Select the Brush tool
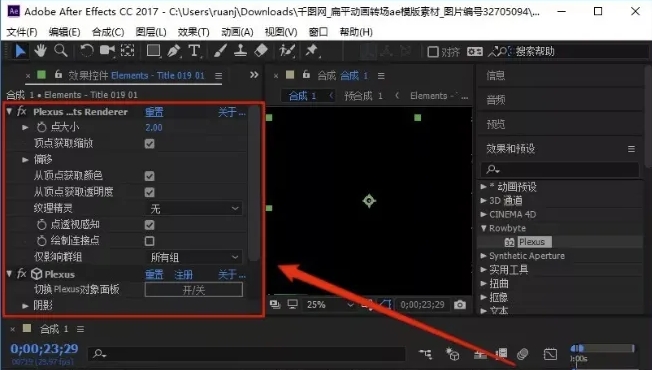Viewport: 652px width, 370px height. 220,51
